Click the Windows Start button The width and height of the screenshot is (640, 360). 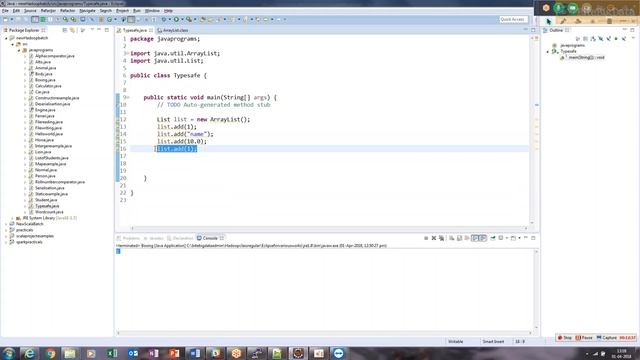(9, 353)
